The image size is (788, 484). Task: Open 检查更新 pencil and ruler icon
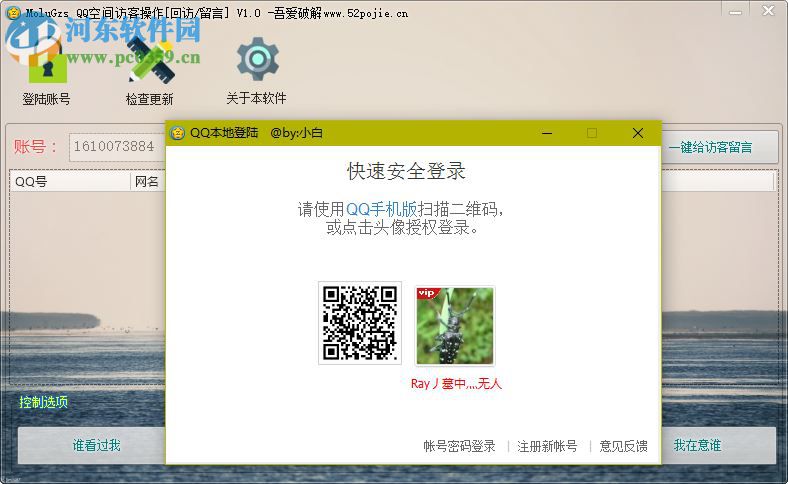point(150,60)
